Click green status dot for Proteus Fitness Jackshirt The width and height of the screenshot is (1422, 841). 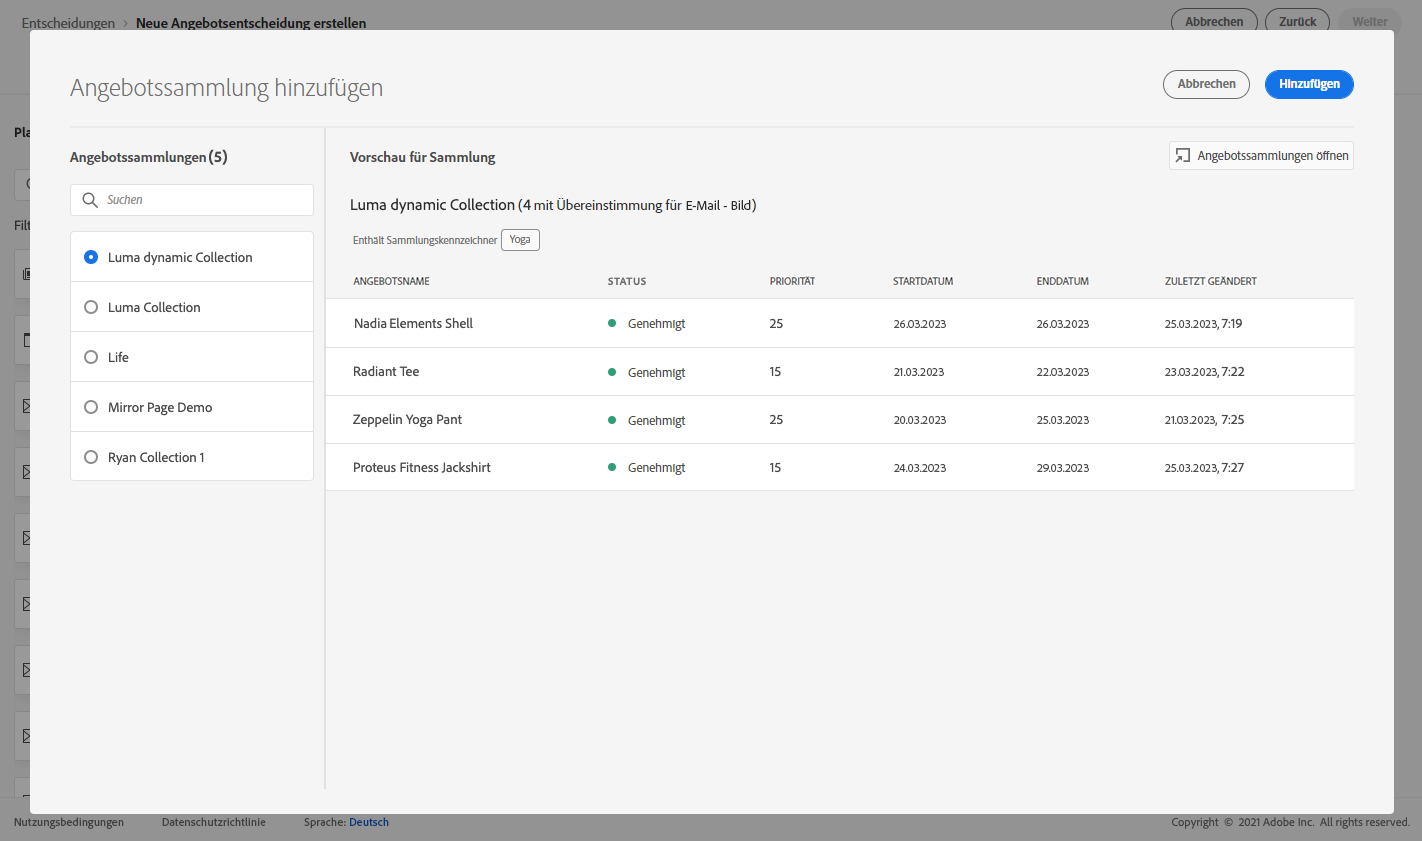pyautogui.click(x=612, y=467)
